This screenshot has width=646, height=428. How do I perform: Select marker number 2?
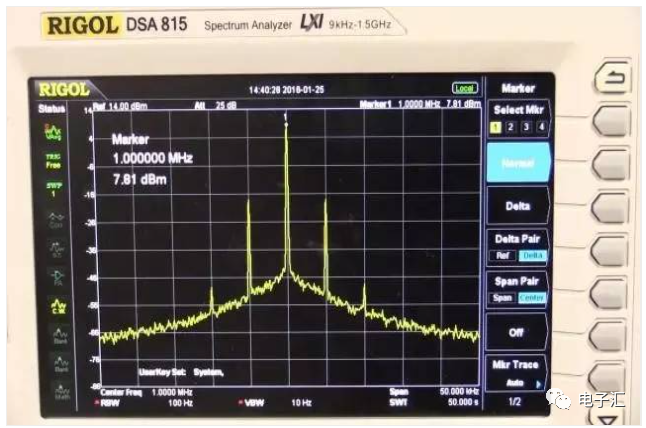pyautogui.click(x=511, y=127)
